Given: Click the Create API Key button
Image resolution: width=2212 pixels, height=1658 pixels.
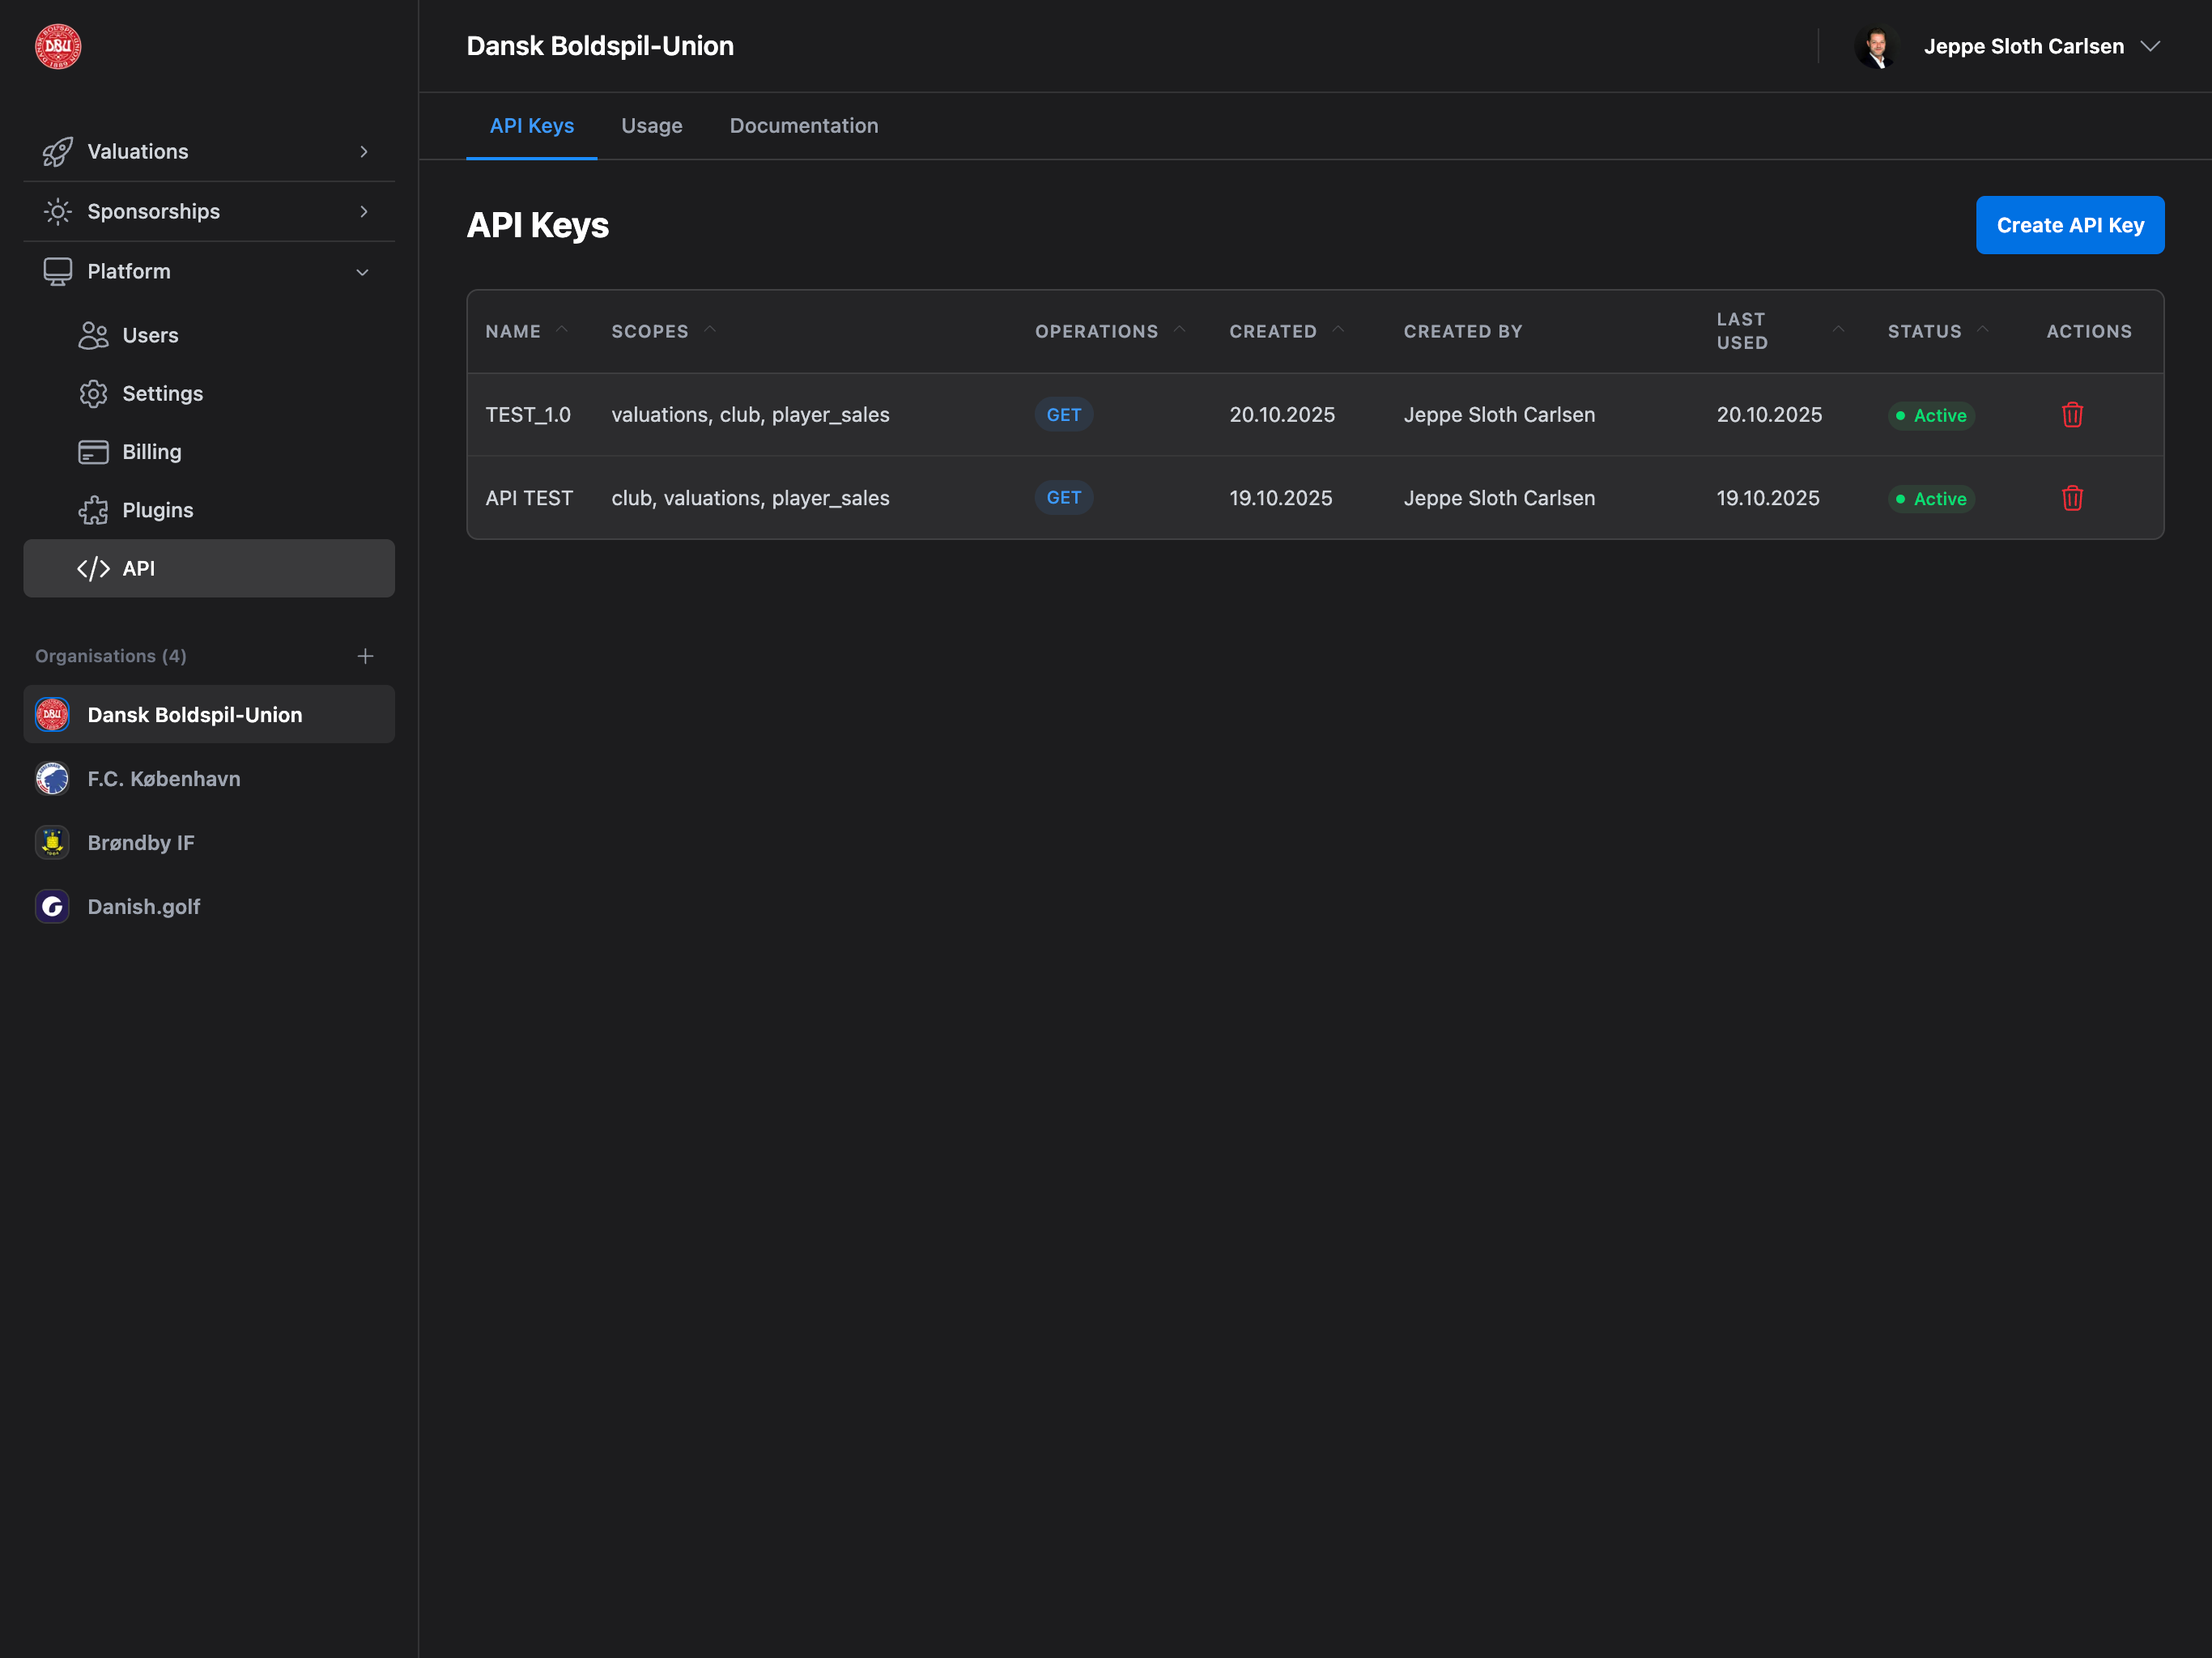Looking at the screenshot, I should 2070,224.
